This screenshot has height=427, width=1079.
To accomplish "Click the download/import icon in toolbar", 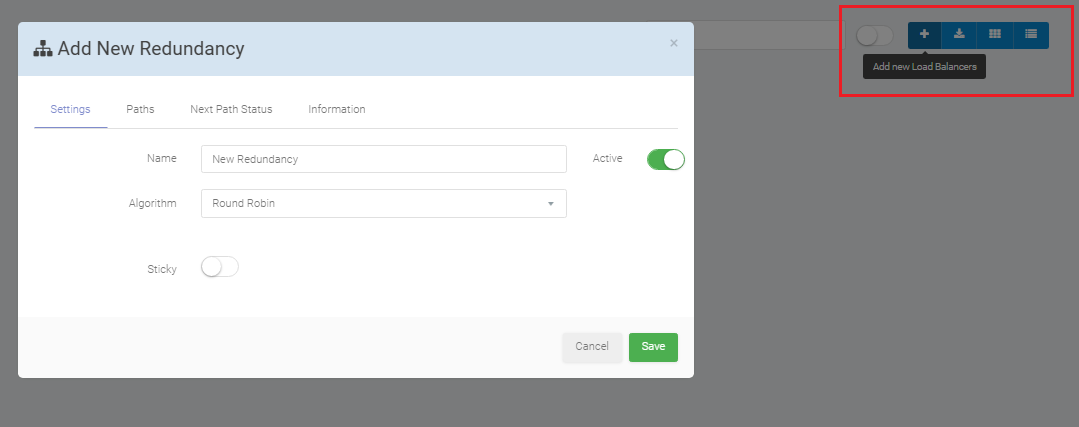I will click(x=959, y=35).
